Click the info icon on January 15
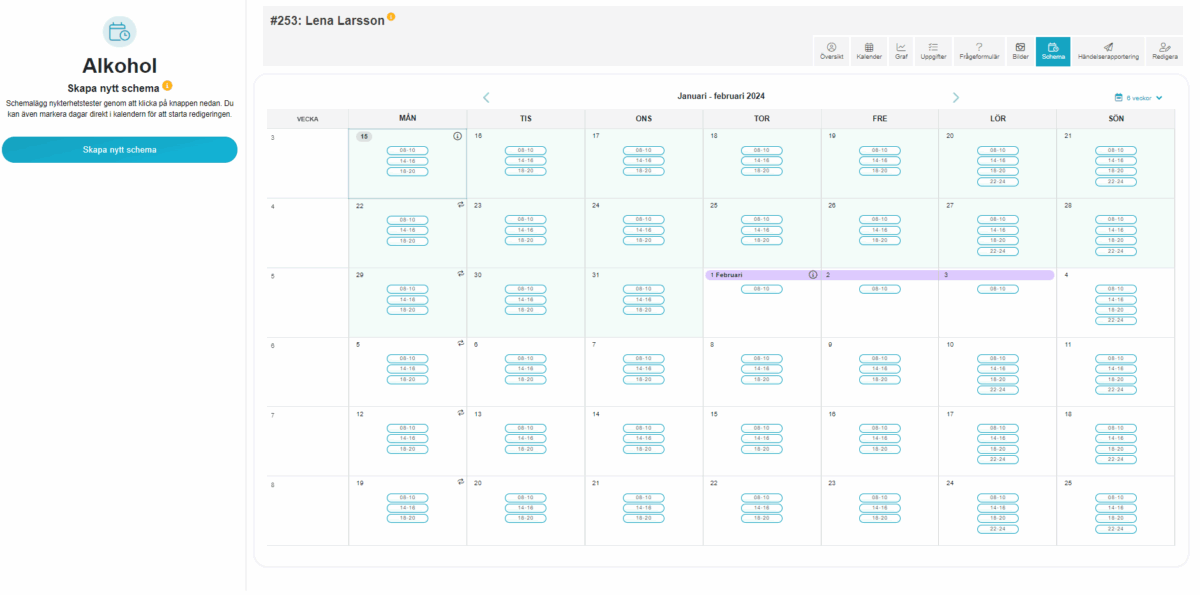Viewport: 1200px width, 595px height. 457,136
